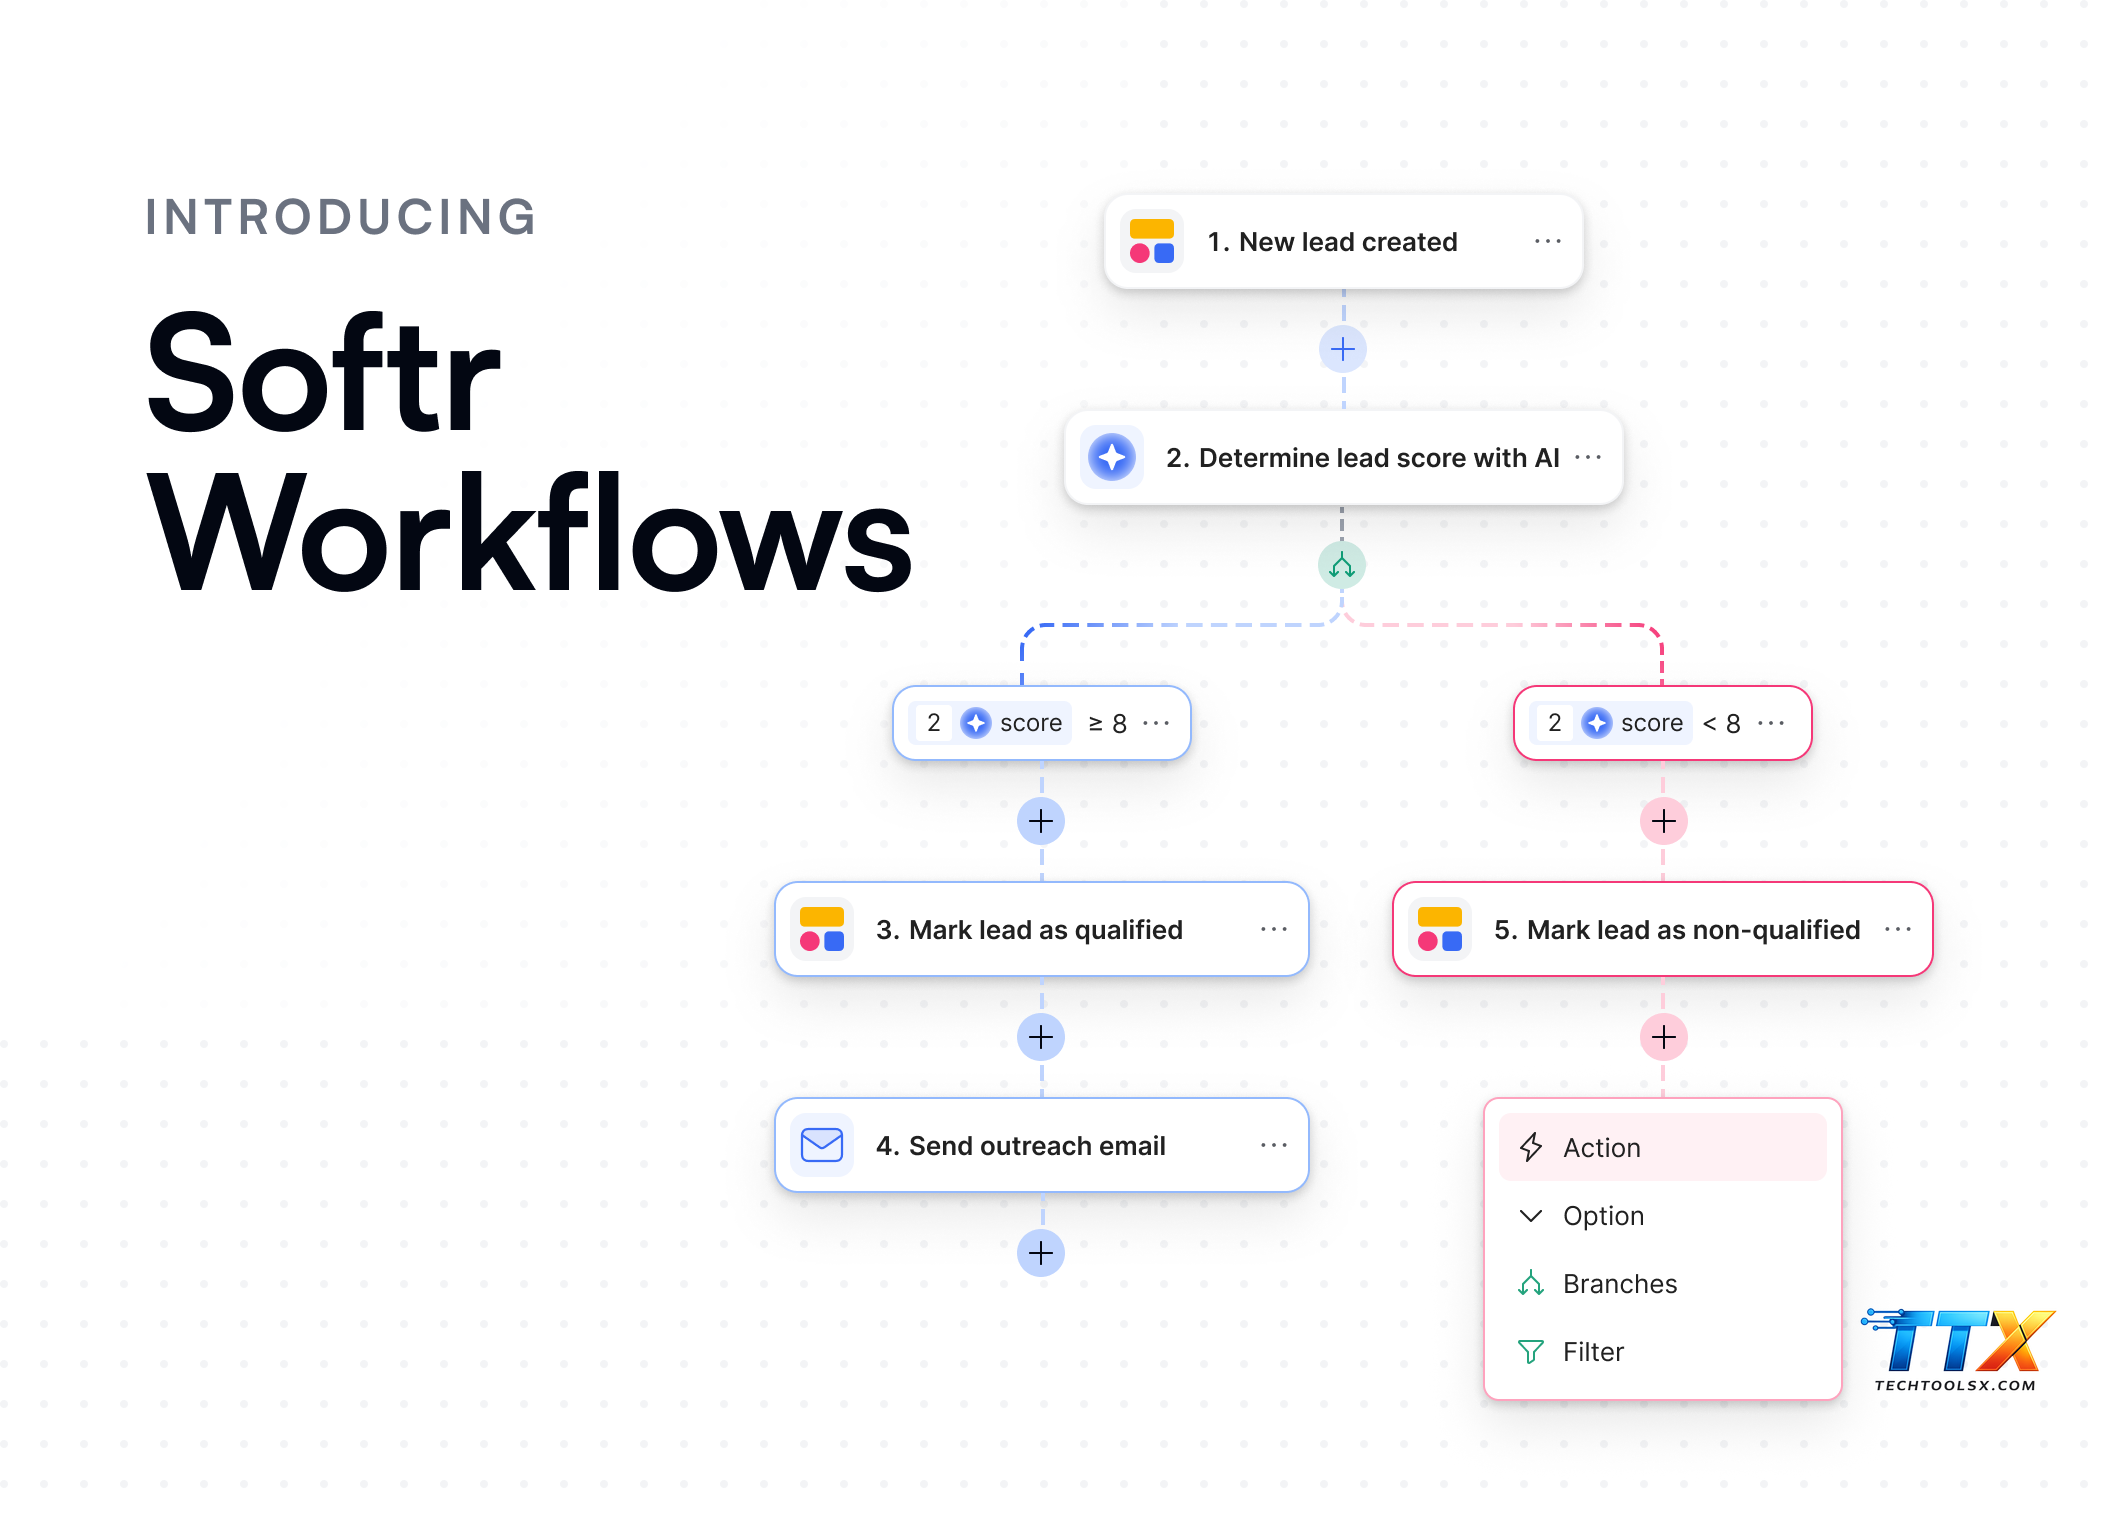Open the three-dot menu on Mark lead as qualified
This screenshot has width=2120, height=1520.
(1274, 929)
